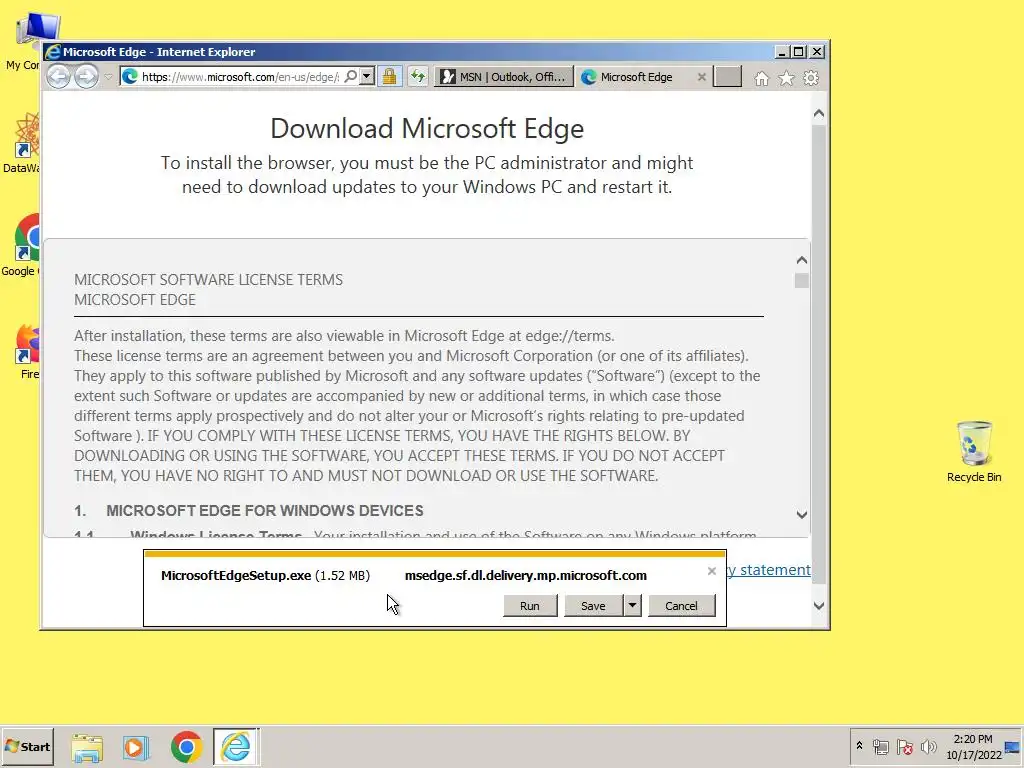The image size is (1024, 768).
Task: Select the Google Chrome desktop shortcut
Action: coord(21,246)
